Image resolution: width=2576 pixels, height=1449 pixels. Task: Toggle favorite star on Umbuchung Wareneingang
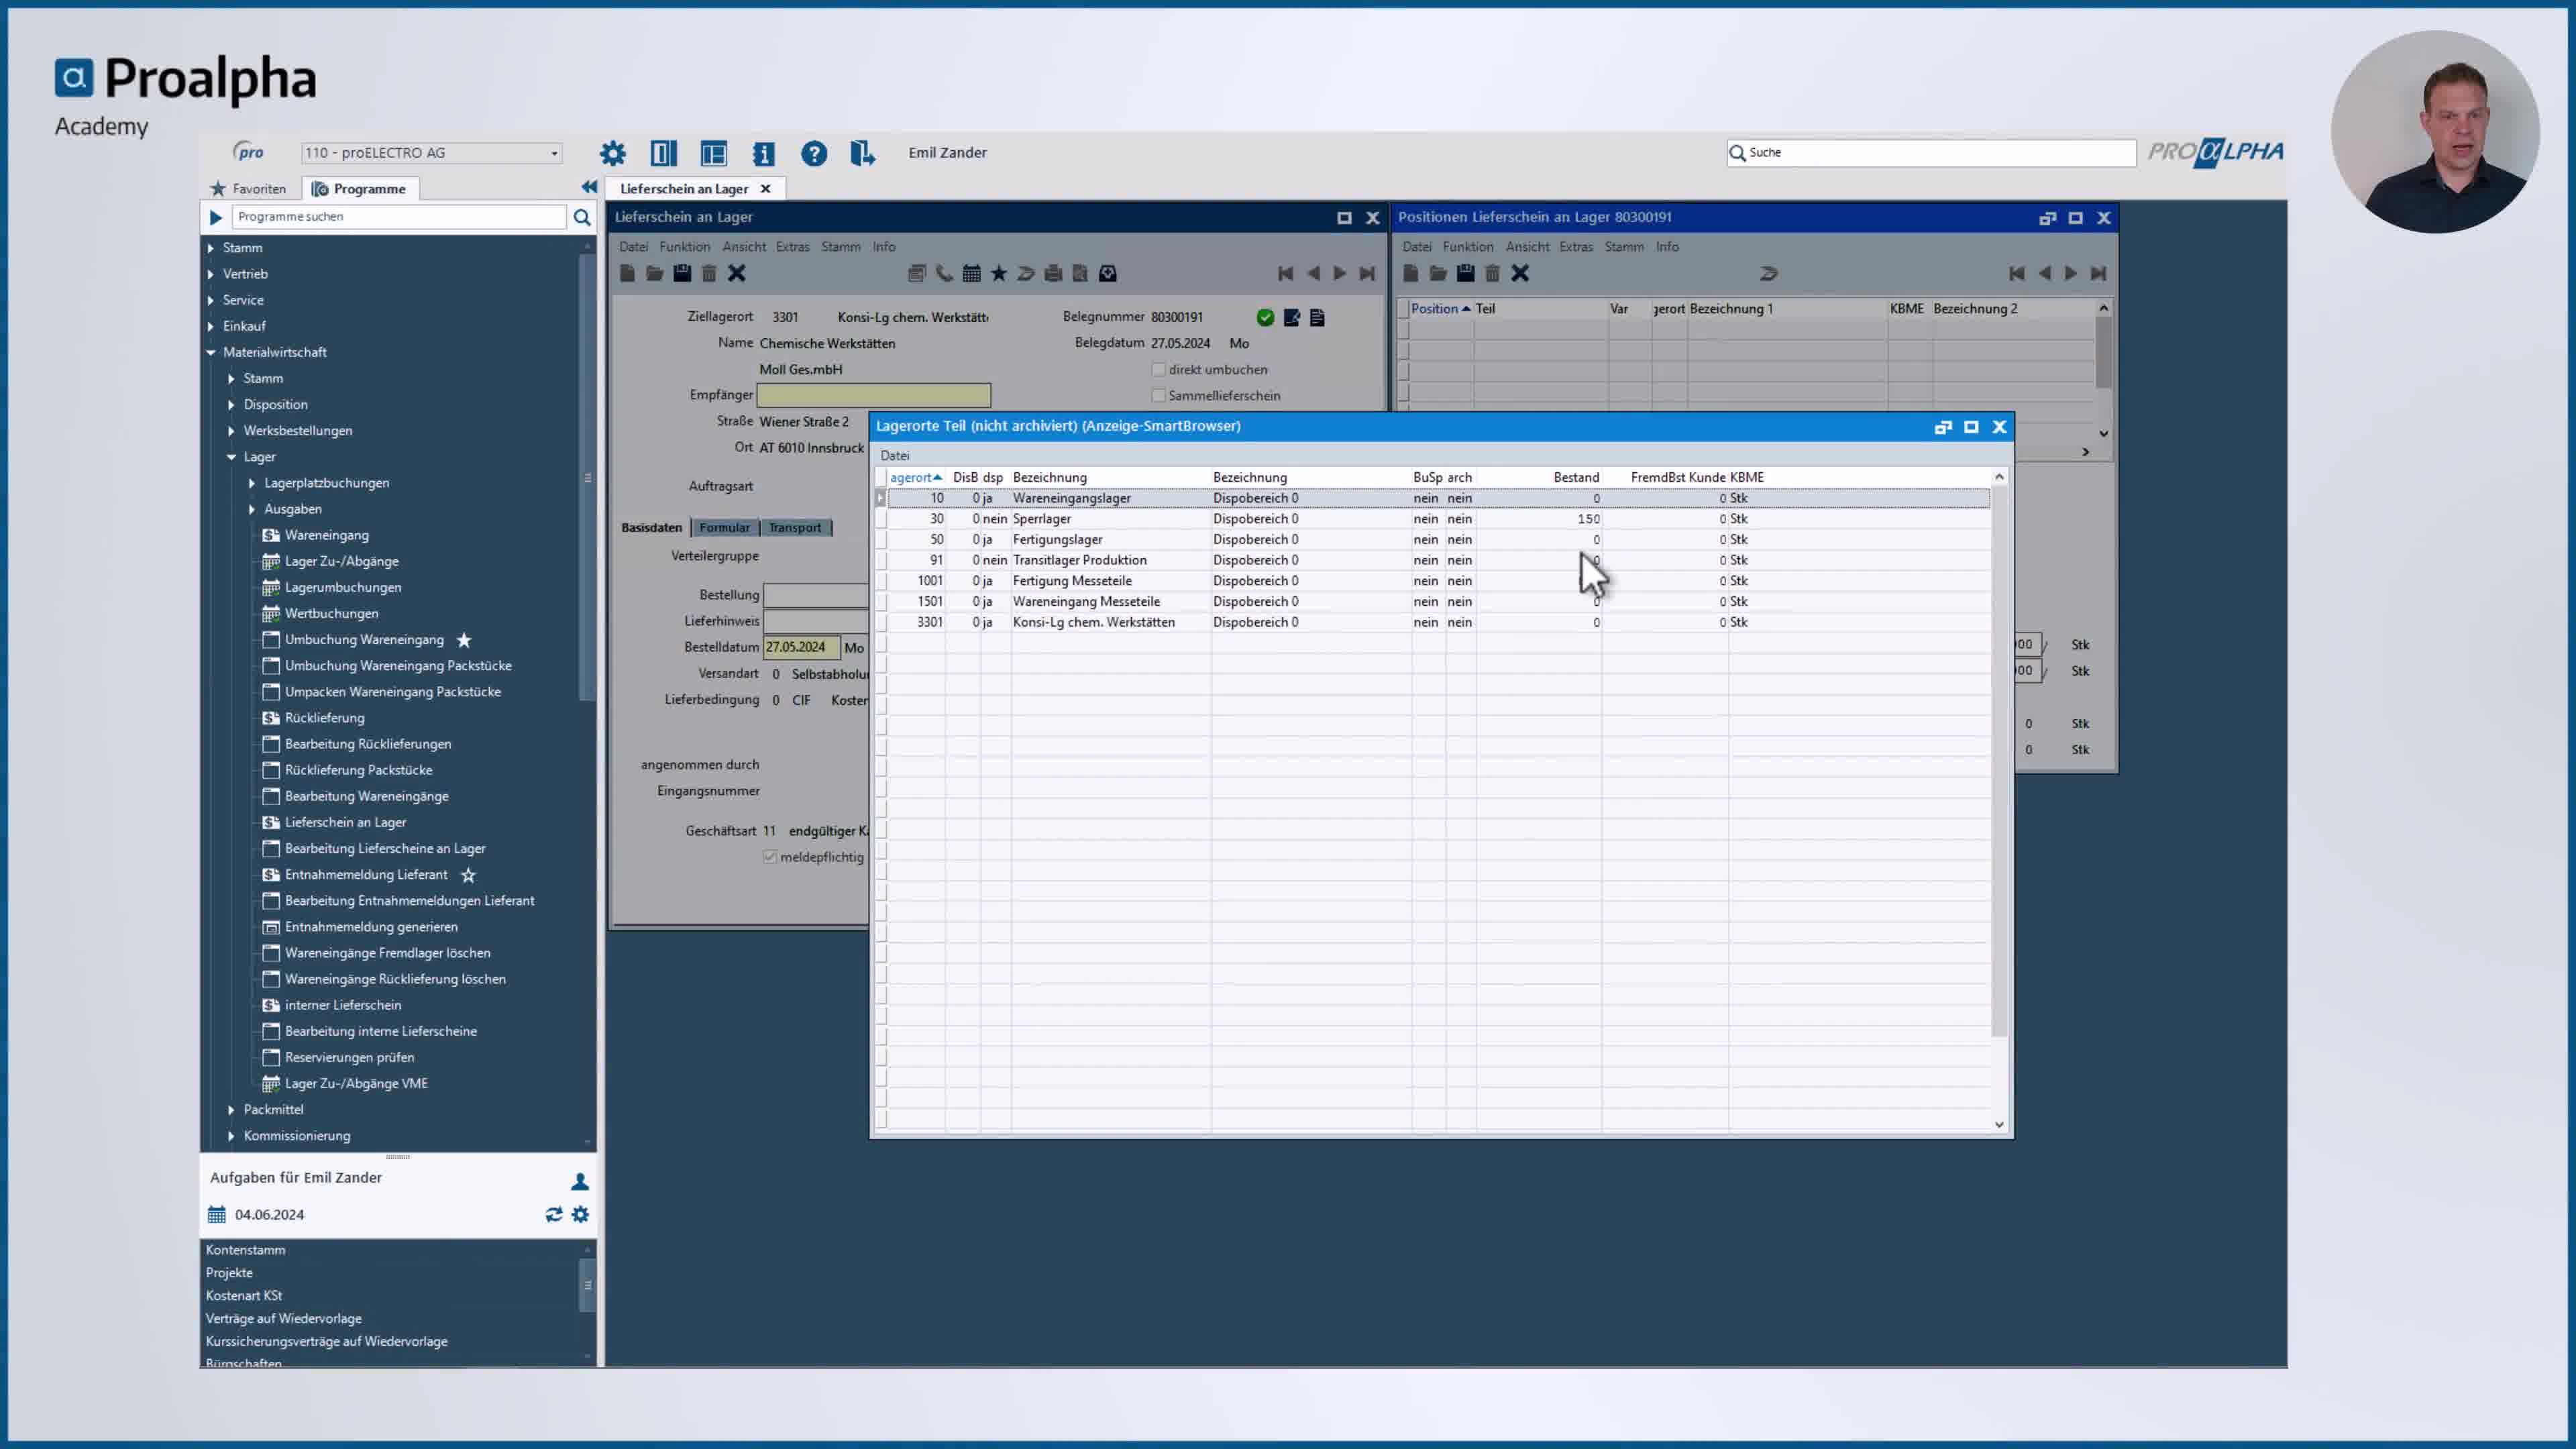click(464, 640)
